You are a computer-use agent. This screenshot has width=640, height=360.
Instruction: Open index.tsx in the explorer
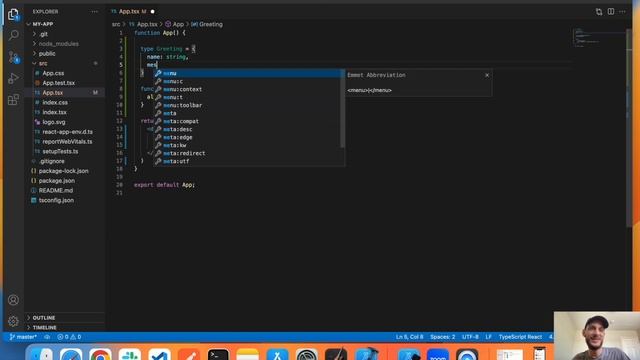click(x=65, y=112)
